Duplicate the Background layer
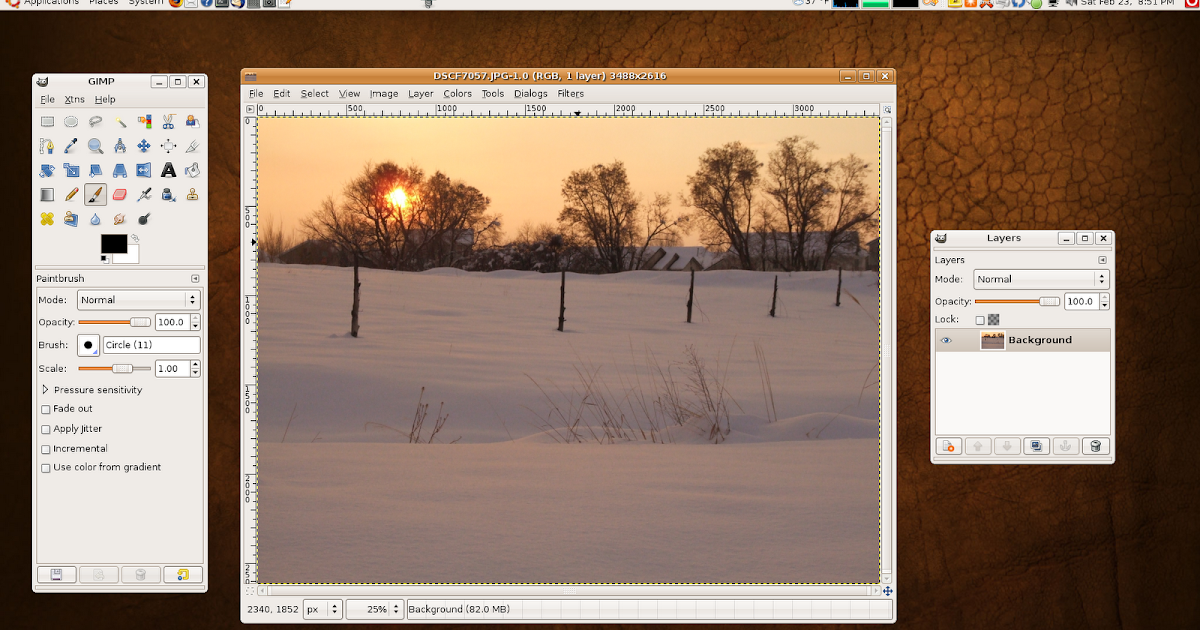 tap(1036, 446)
